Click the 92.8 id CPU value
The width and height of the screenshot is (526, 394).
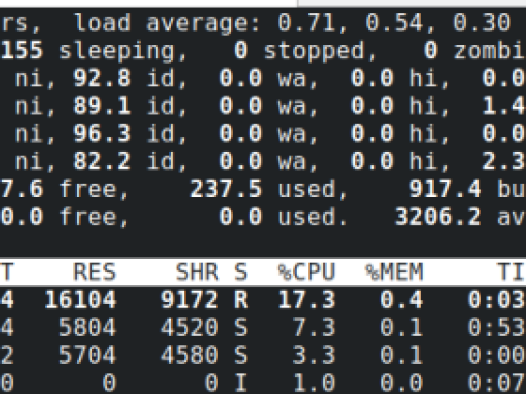point(102,78)
